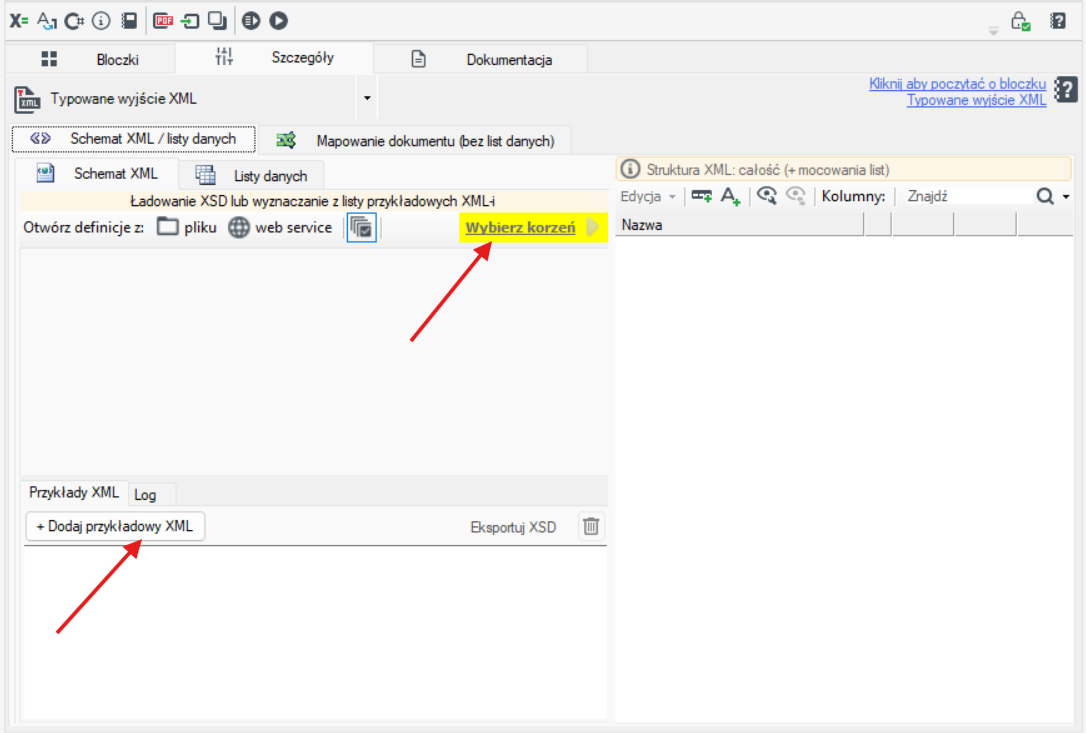1086x733 pixels.
Task: Delete example XML with the trash icon
Action: click(591, 527)
